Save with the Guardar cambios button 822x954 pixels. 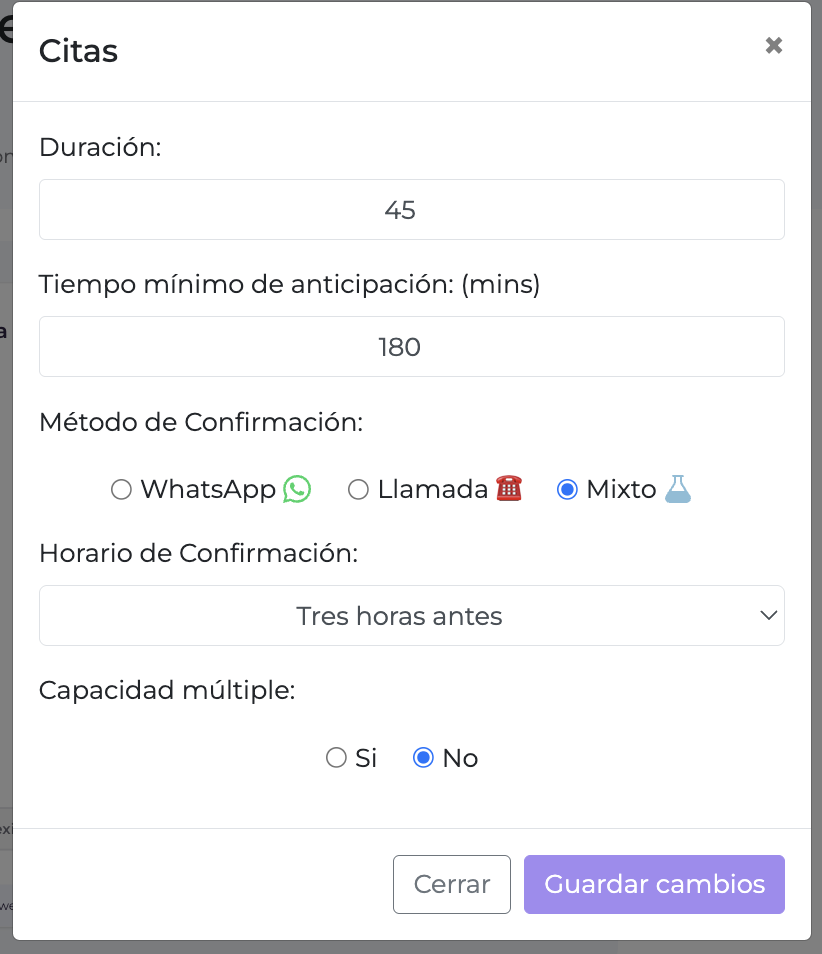pos(654,884)
